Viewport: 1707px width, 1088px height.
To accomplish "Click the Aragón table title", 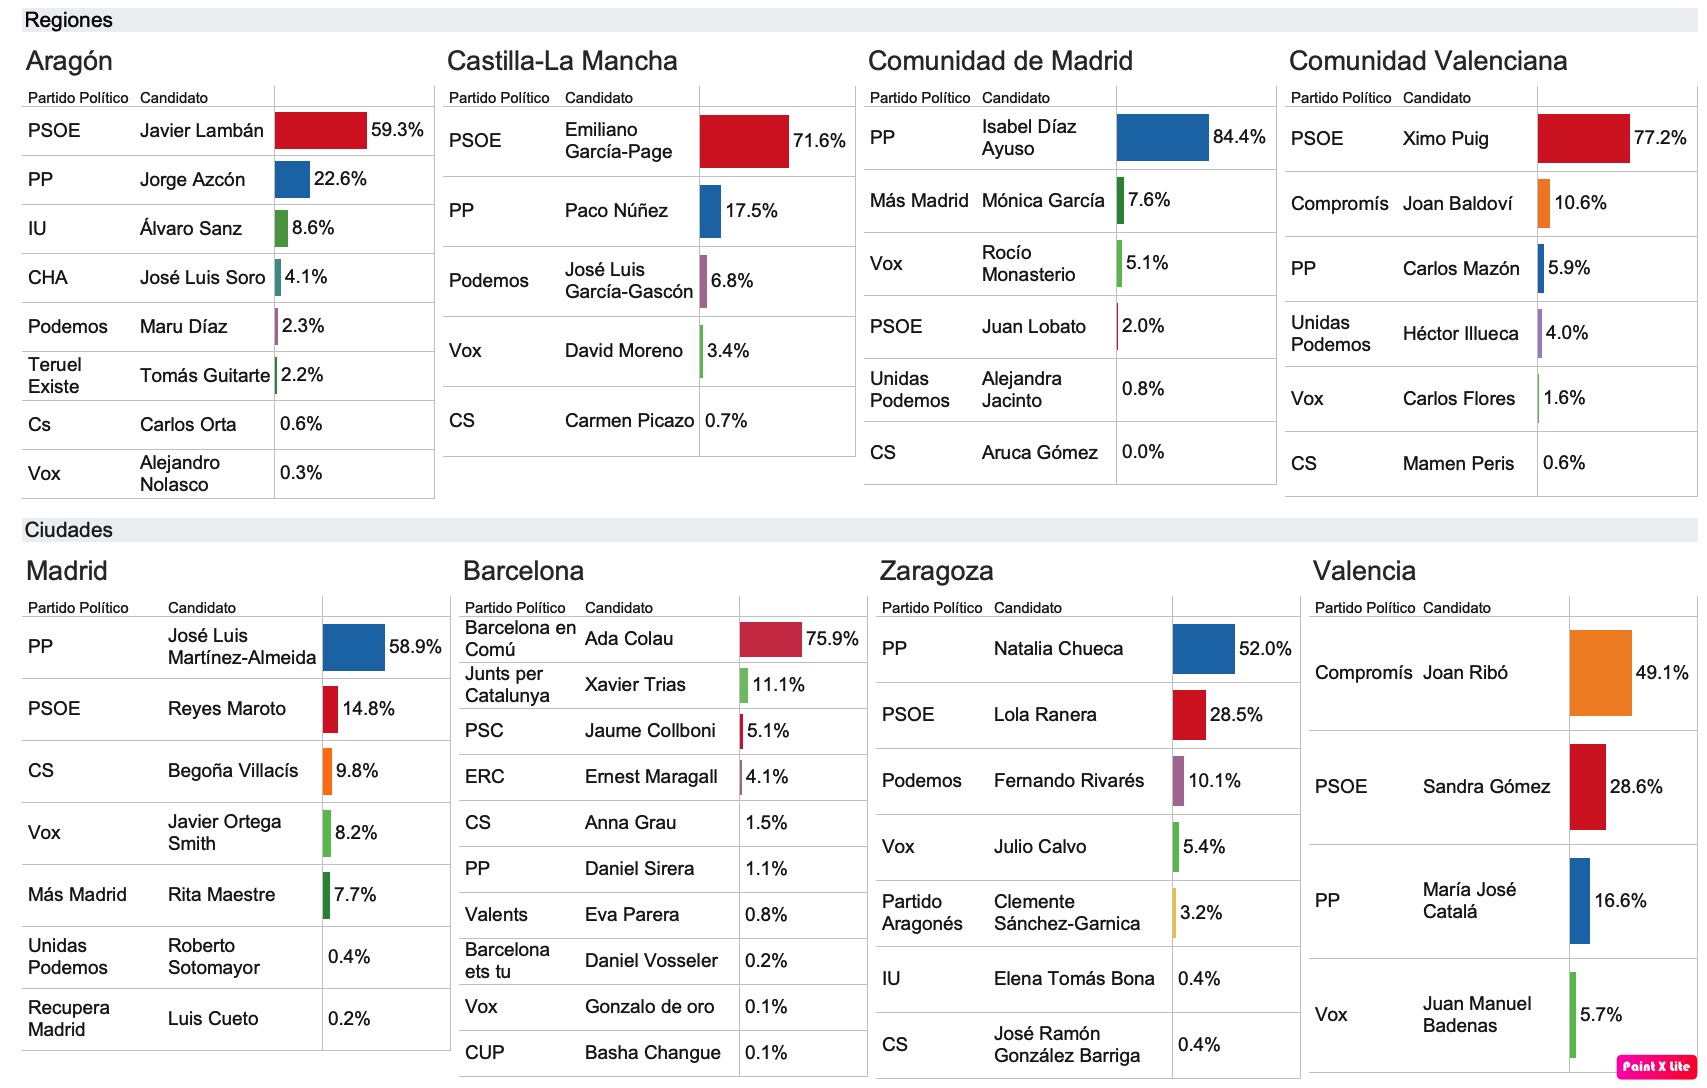I will click(x=69, y=61).
